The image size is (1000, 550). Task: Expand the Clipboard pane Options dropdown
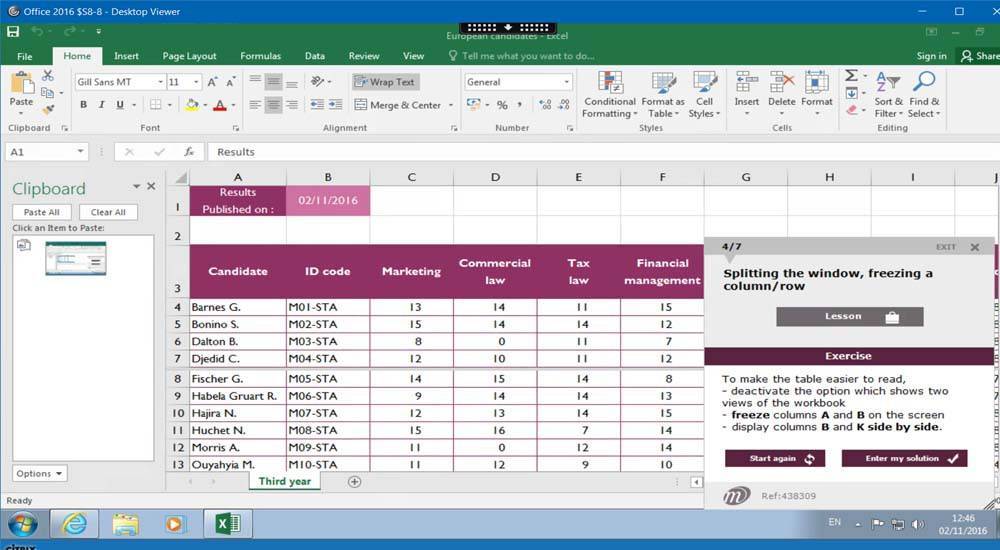tap(40, 473)
